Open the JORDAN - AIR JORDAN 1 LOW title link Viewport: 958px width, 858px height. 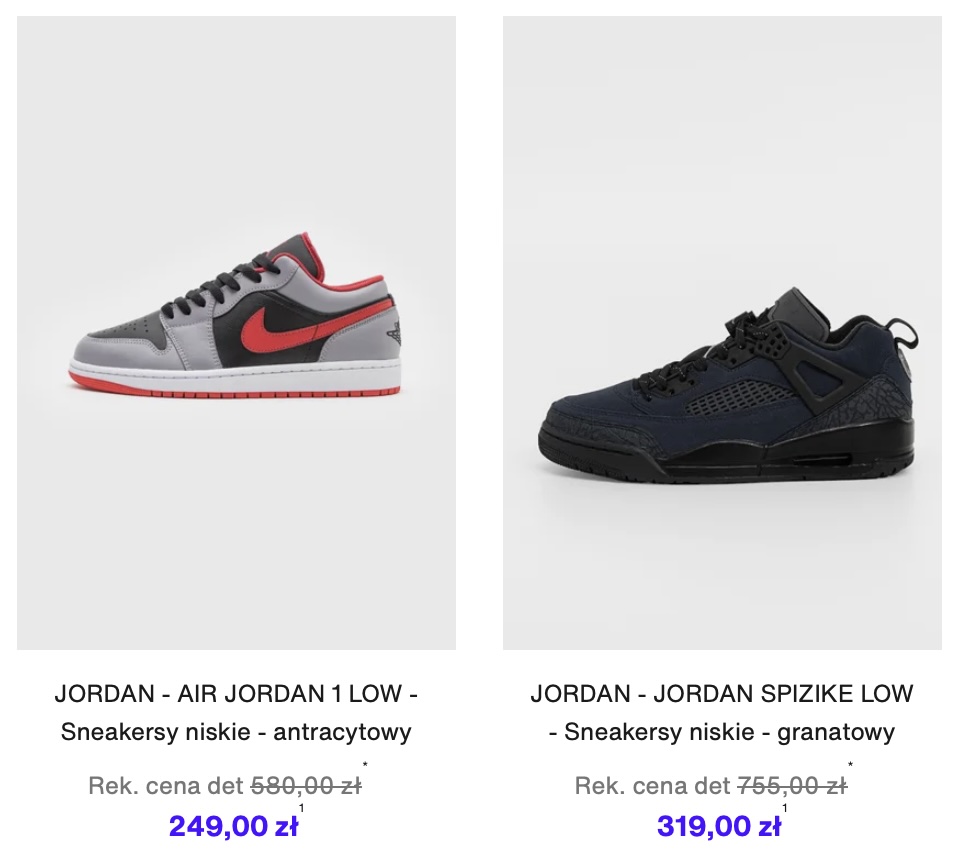pos(236,694)
